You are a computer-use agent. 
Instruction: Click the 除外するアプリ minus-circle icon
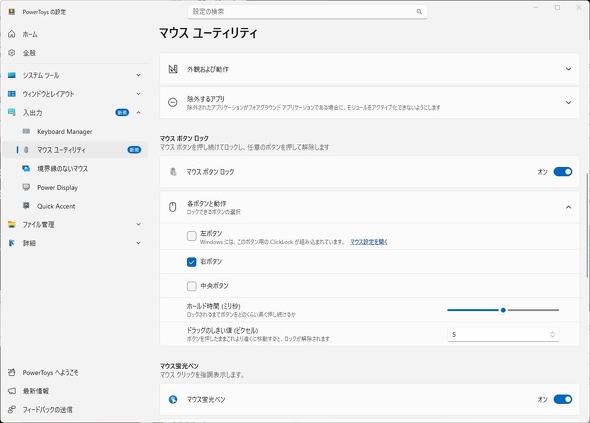pos(173,102)
